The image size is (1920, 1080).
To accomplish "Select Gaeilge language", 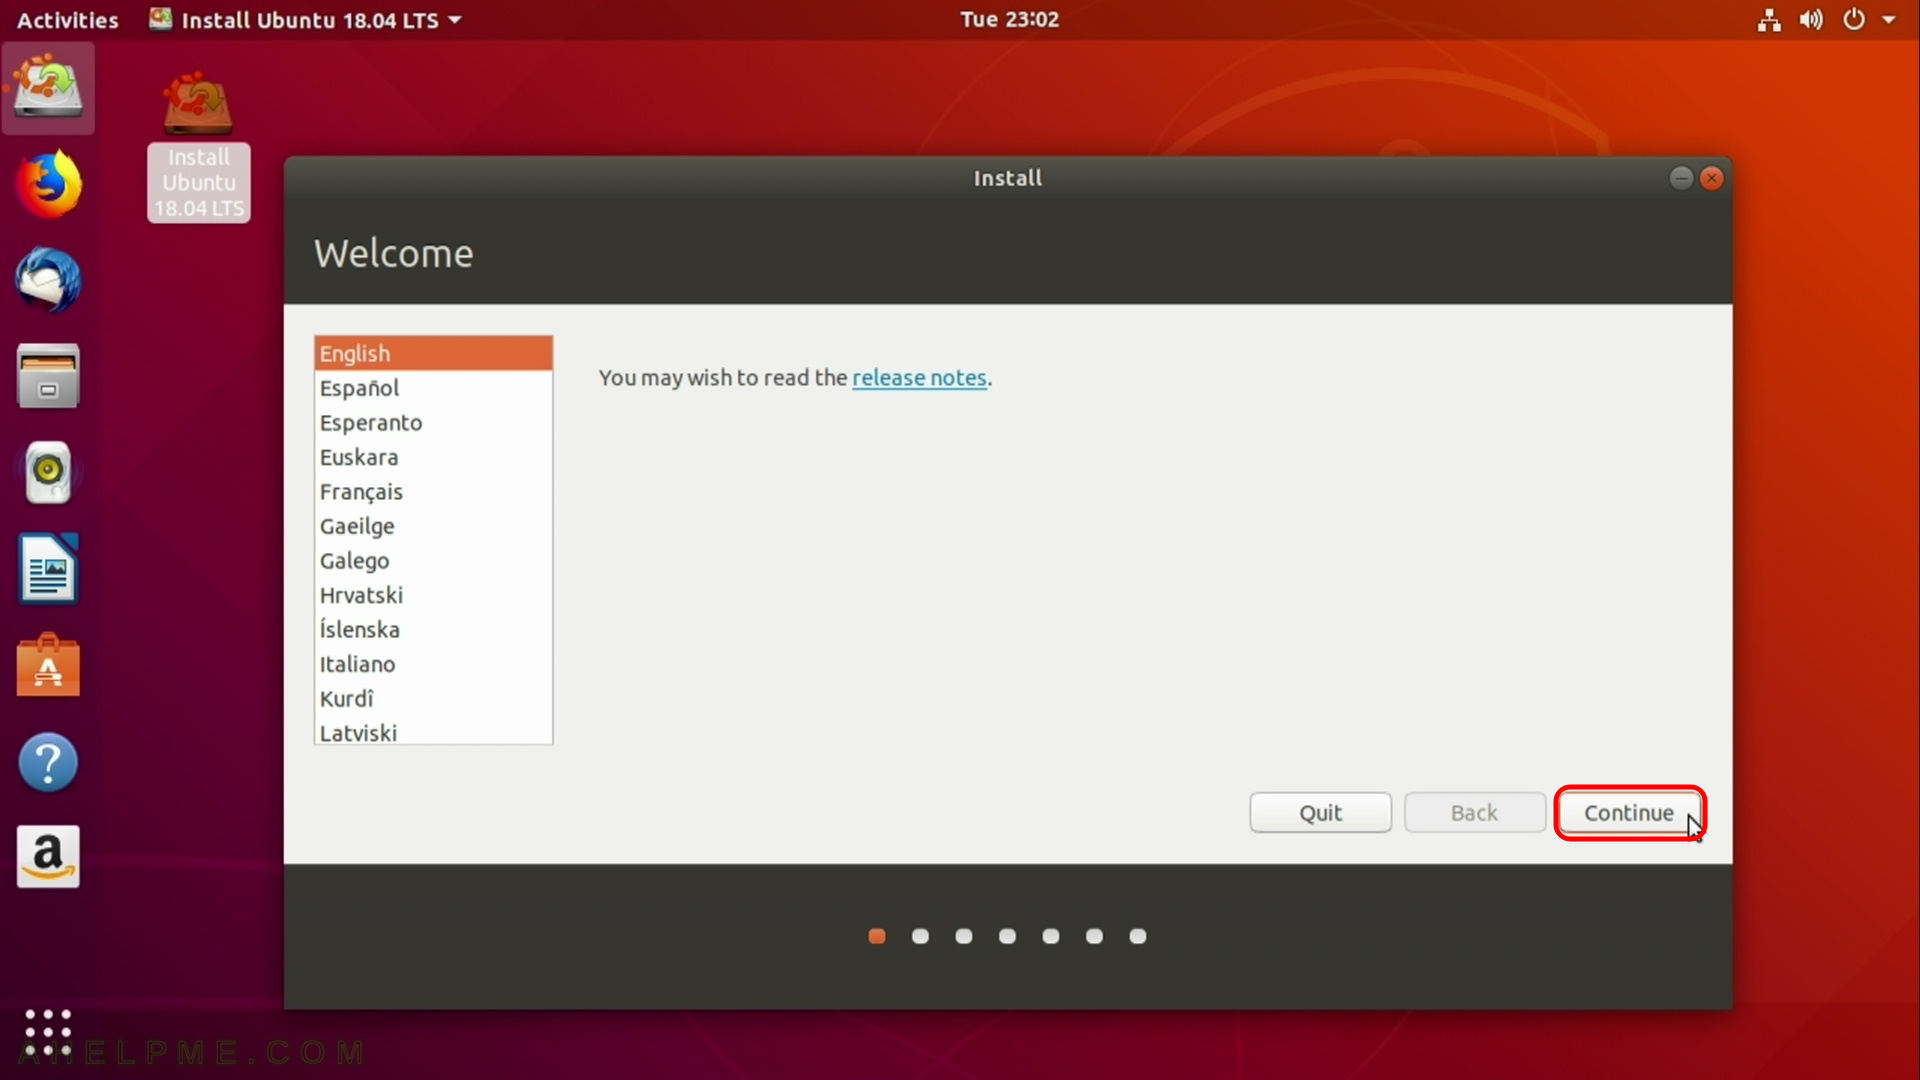I will [433, 526].
